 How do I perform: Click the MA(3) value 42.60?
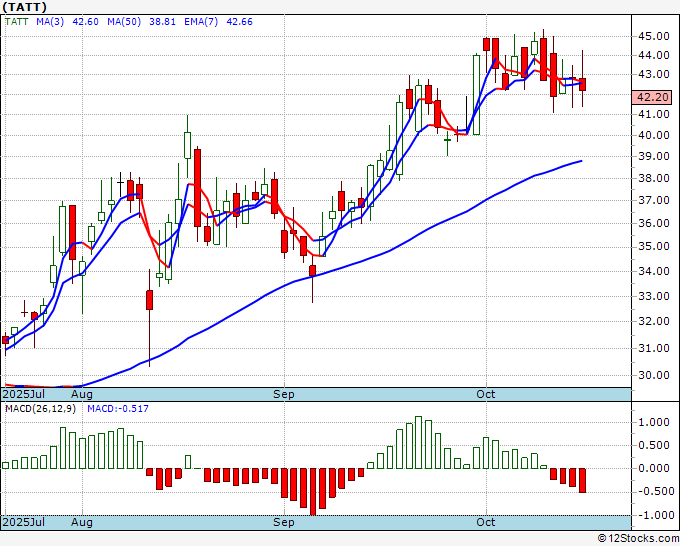[x=85, y=22]
